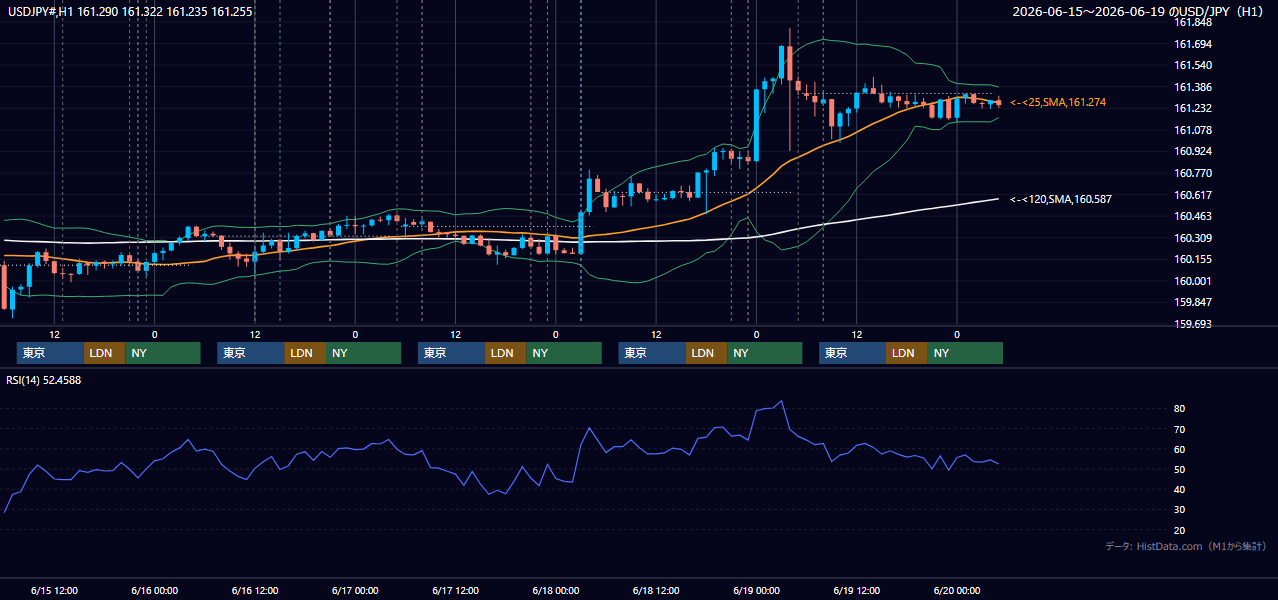Select the 6/16 00:00 time label
The height and width of the screenshot is (600, 1278).
click(155, 590)
